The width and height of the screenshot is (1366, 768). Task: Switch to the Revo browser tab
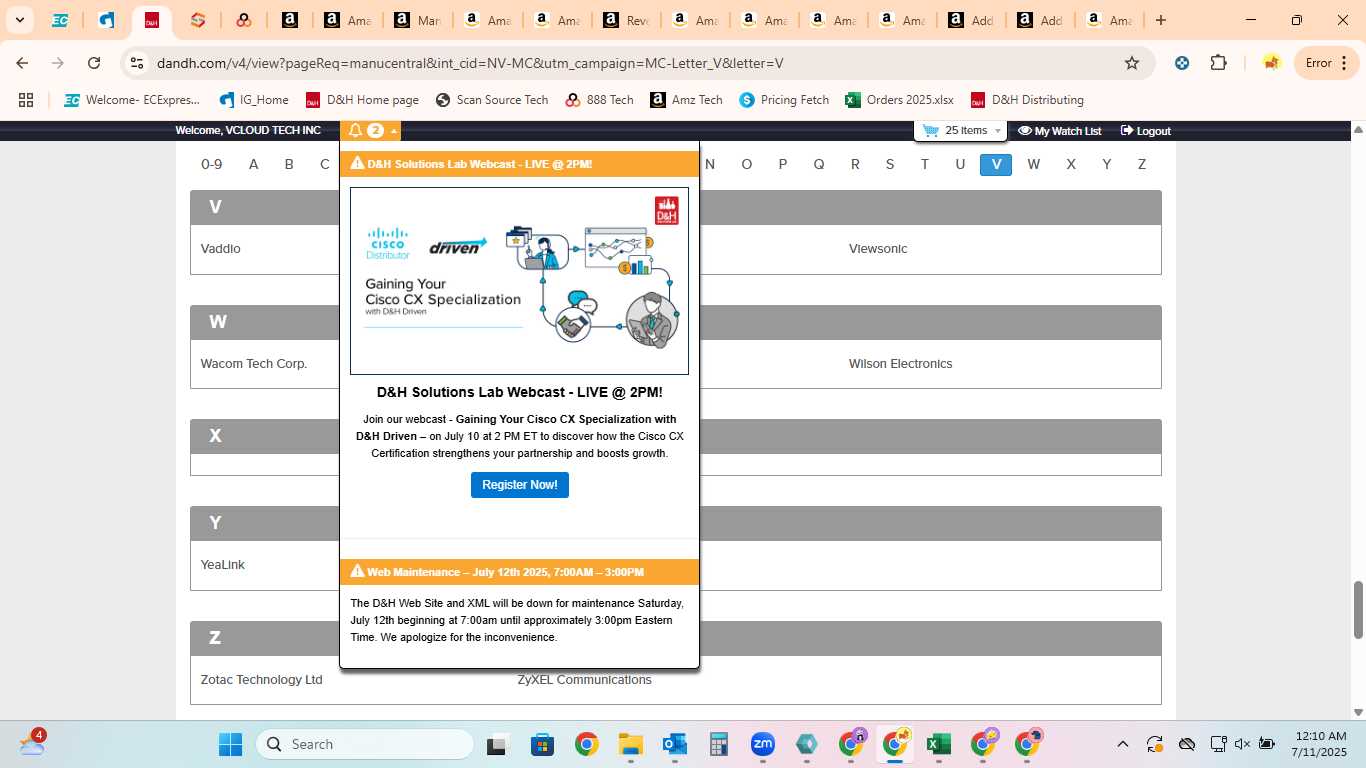click(626, 20)
